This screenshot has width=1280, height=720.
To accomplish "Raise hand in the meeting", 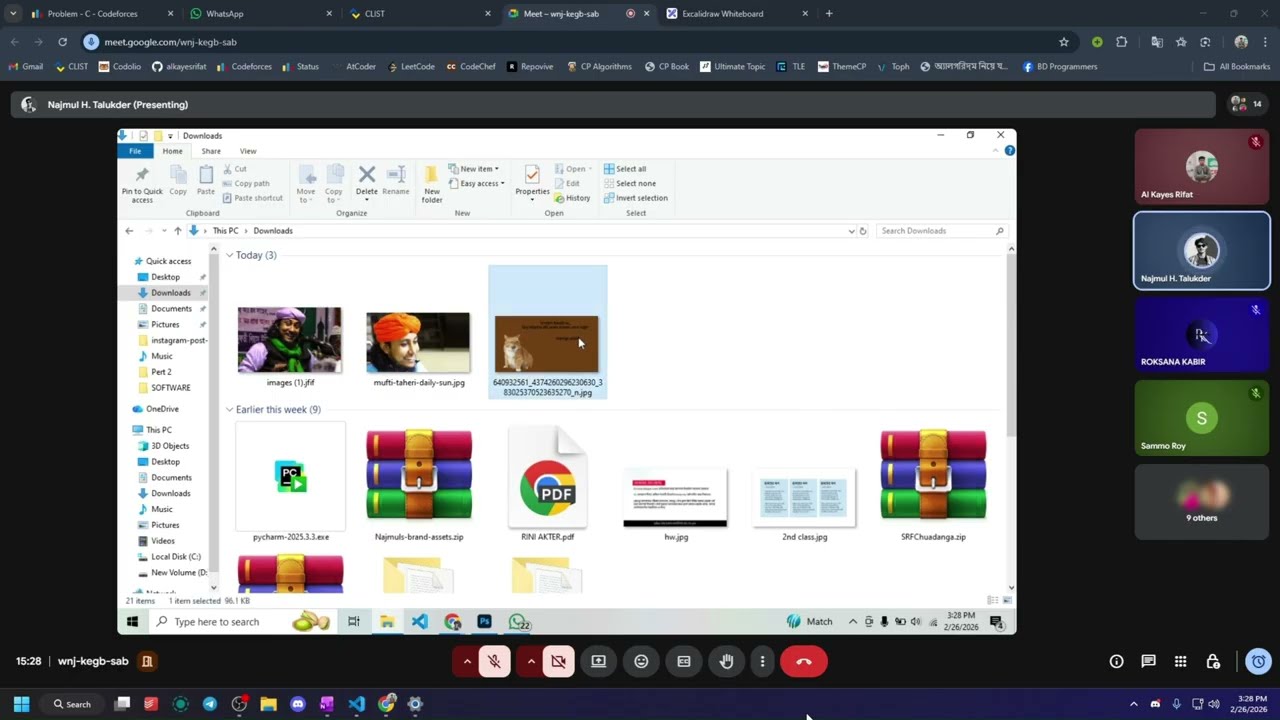I will (727, 661).
